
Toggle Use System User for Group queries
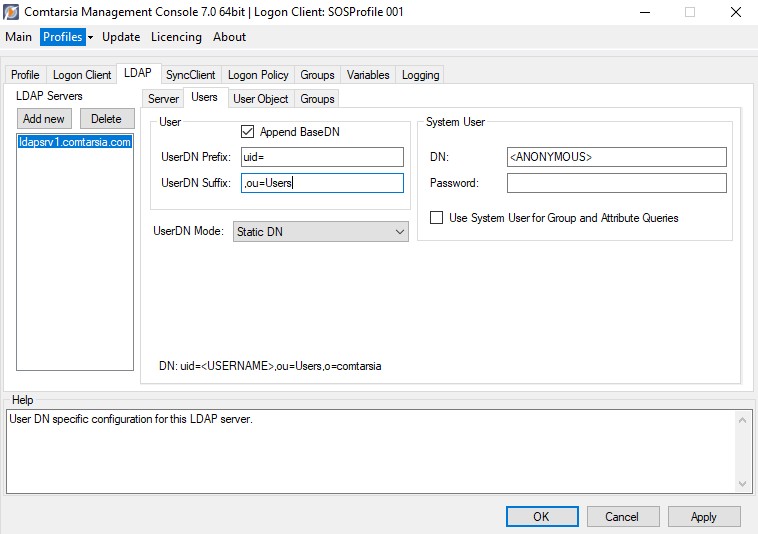pos(436,218)
